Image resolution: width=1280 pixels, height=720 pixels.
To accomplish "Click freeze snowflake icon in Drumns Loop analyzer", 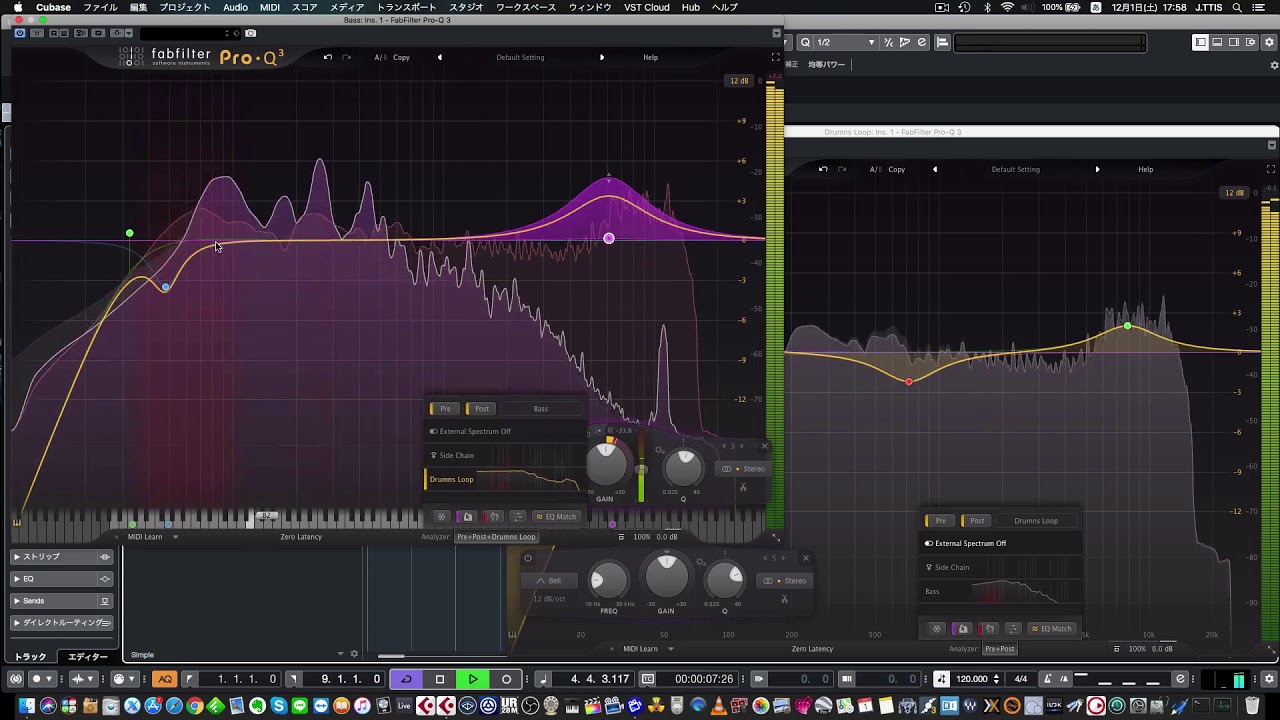I will [937, 629].
